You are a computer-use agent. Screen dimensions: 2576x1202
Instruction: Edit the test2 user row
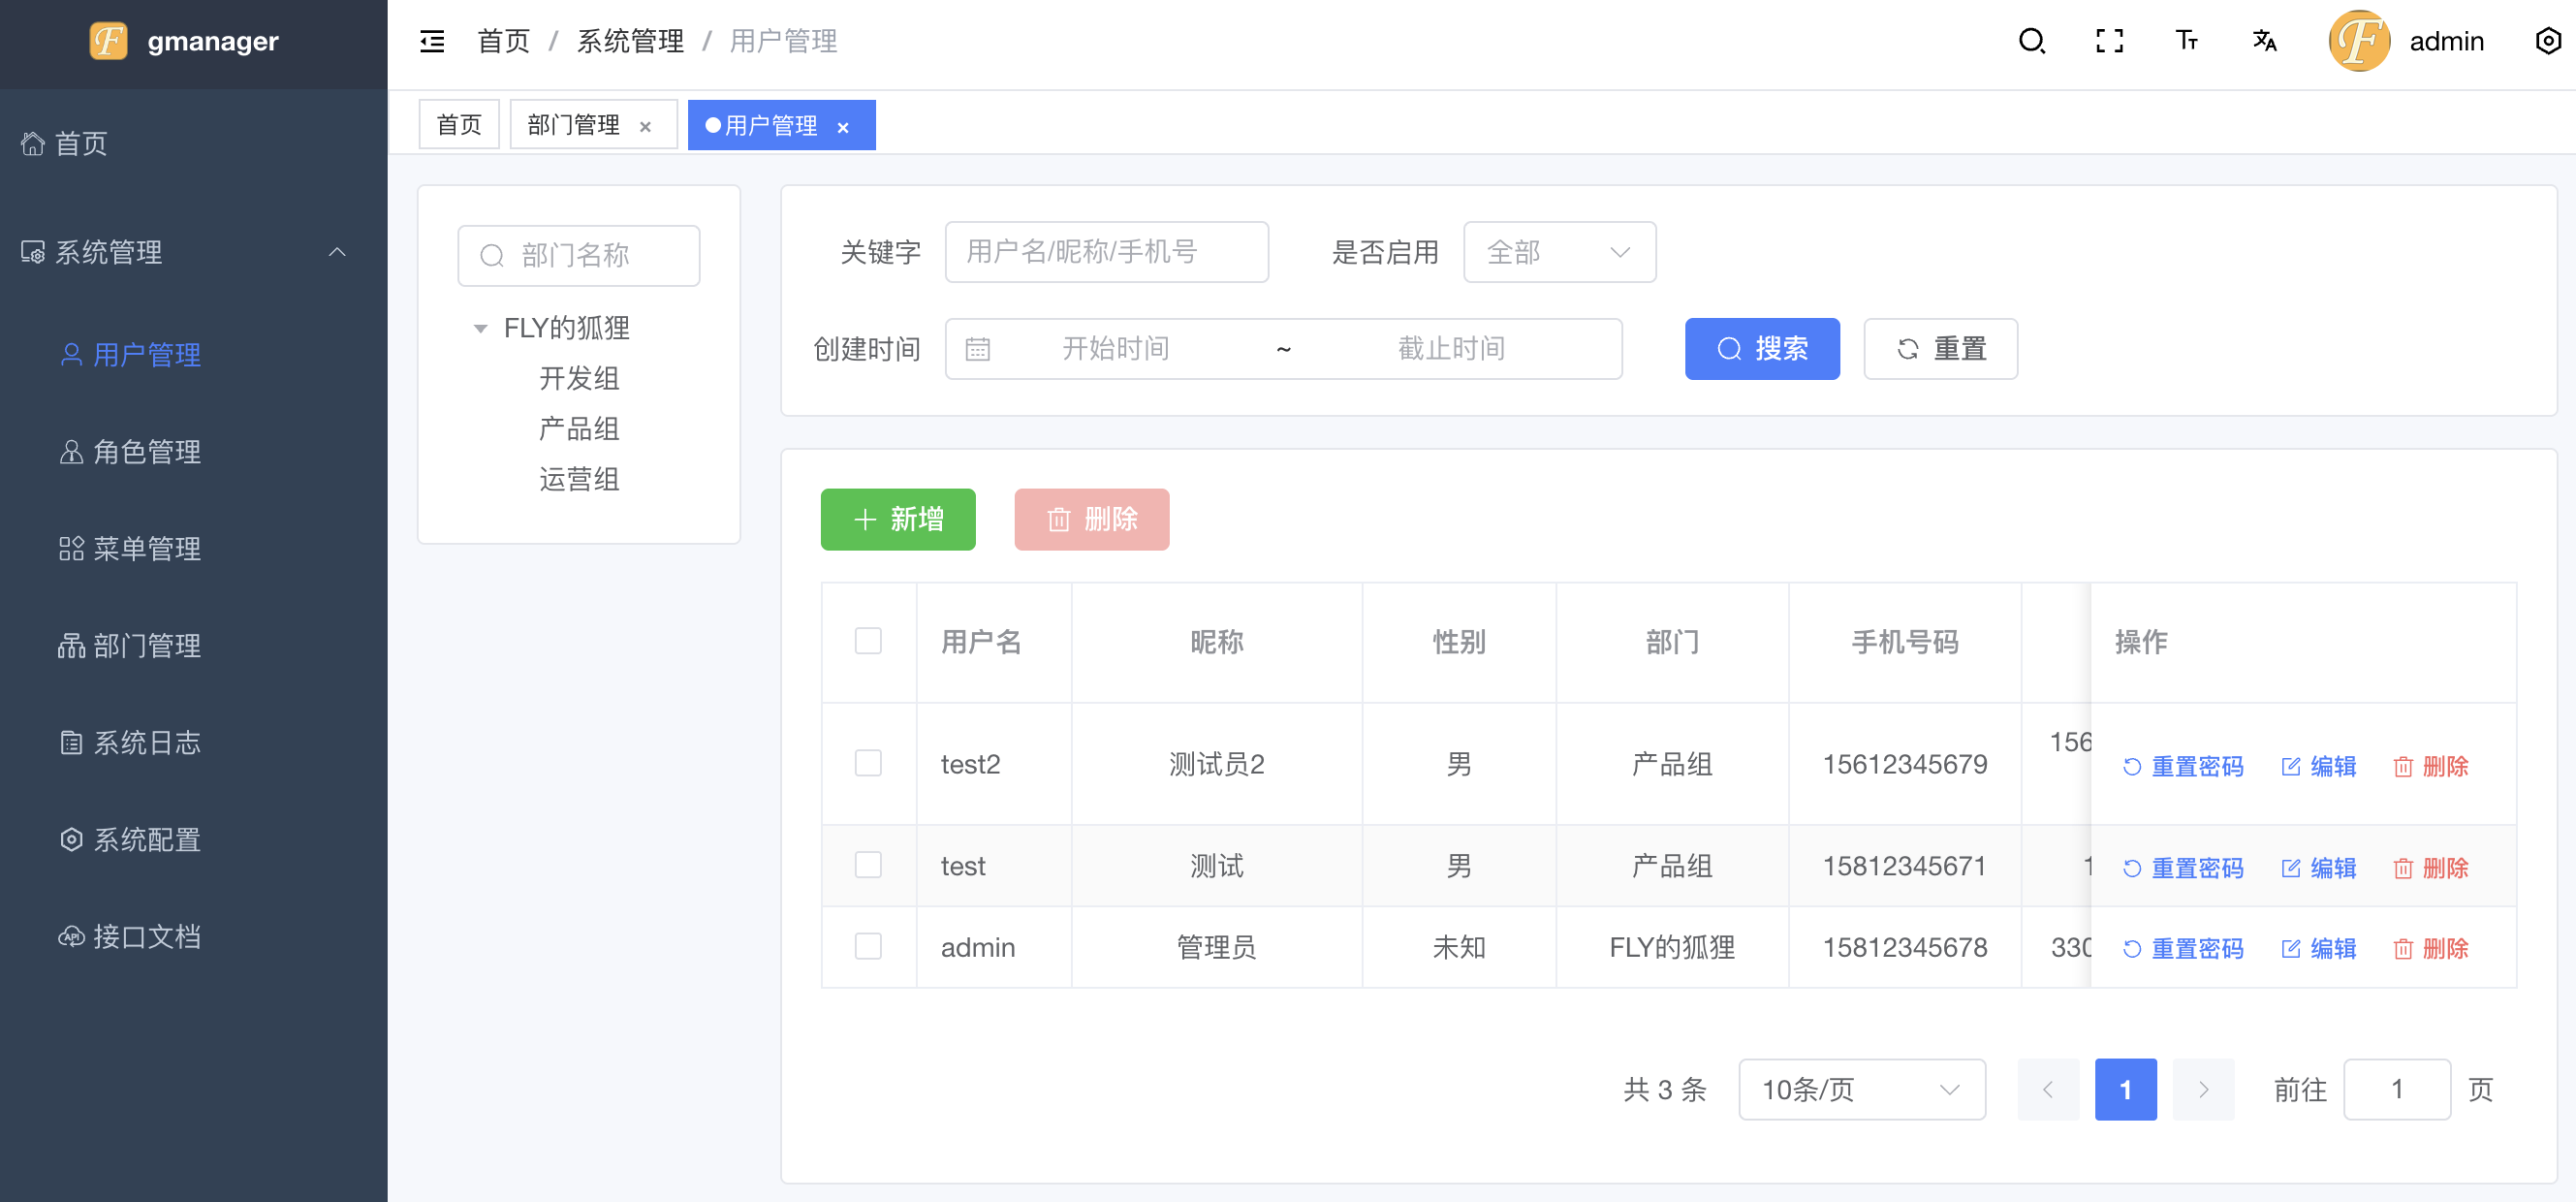pos(2319,766)
